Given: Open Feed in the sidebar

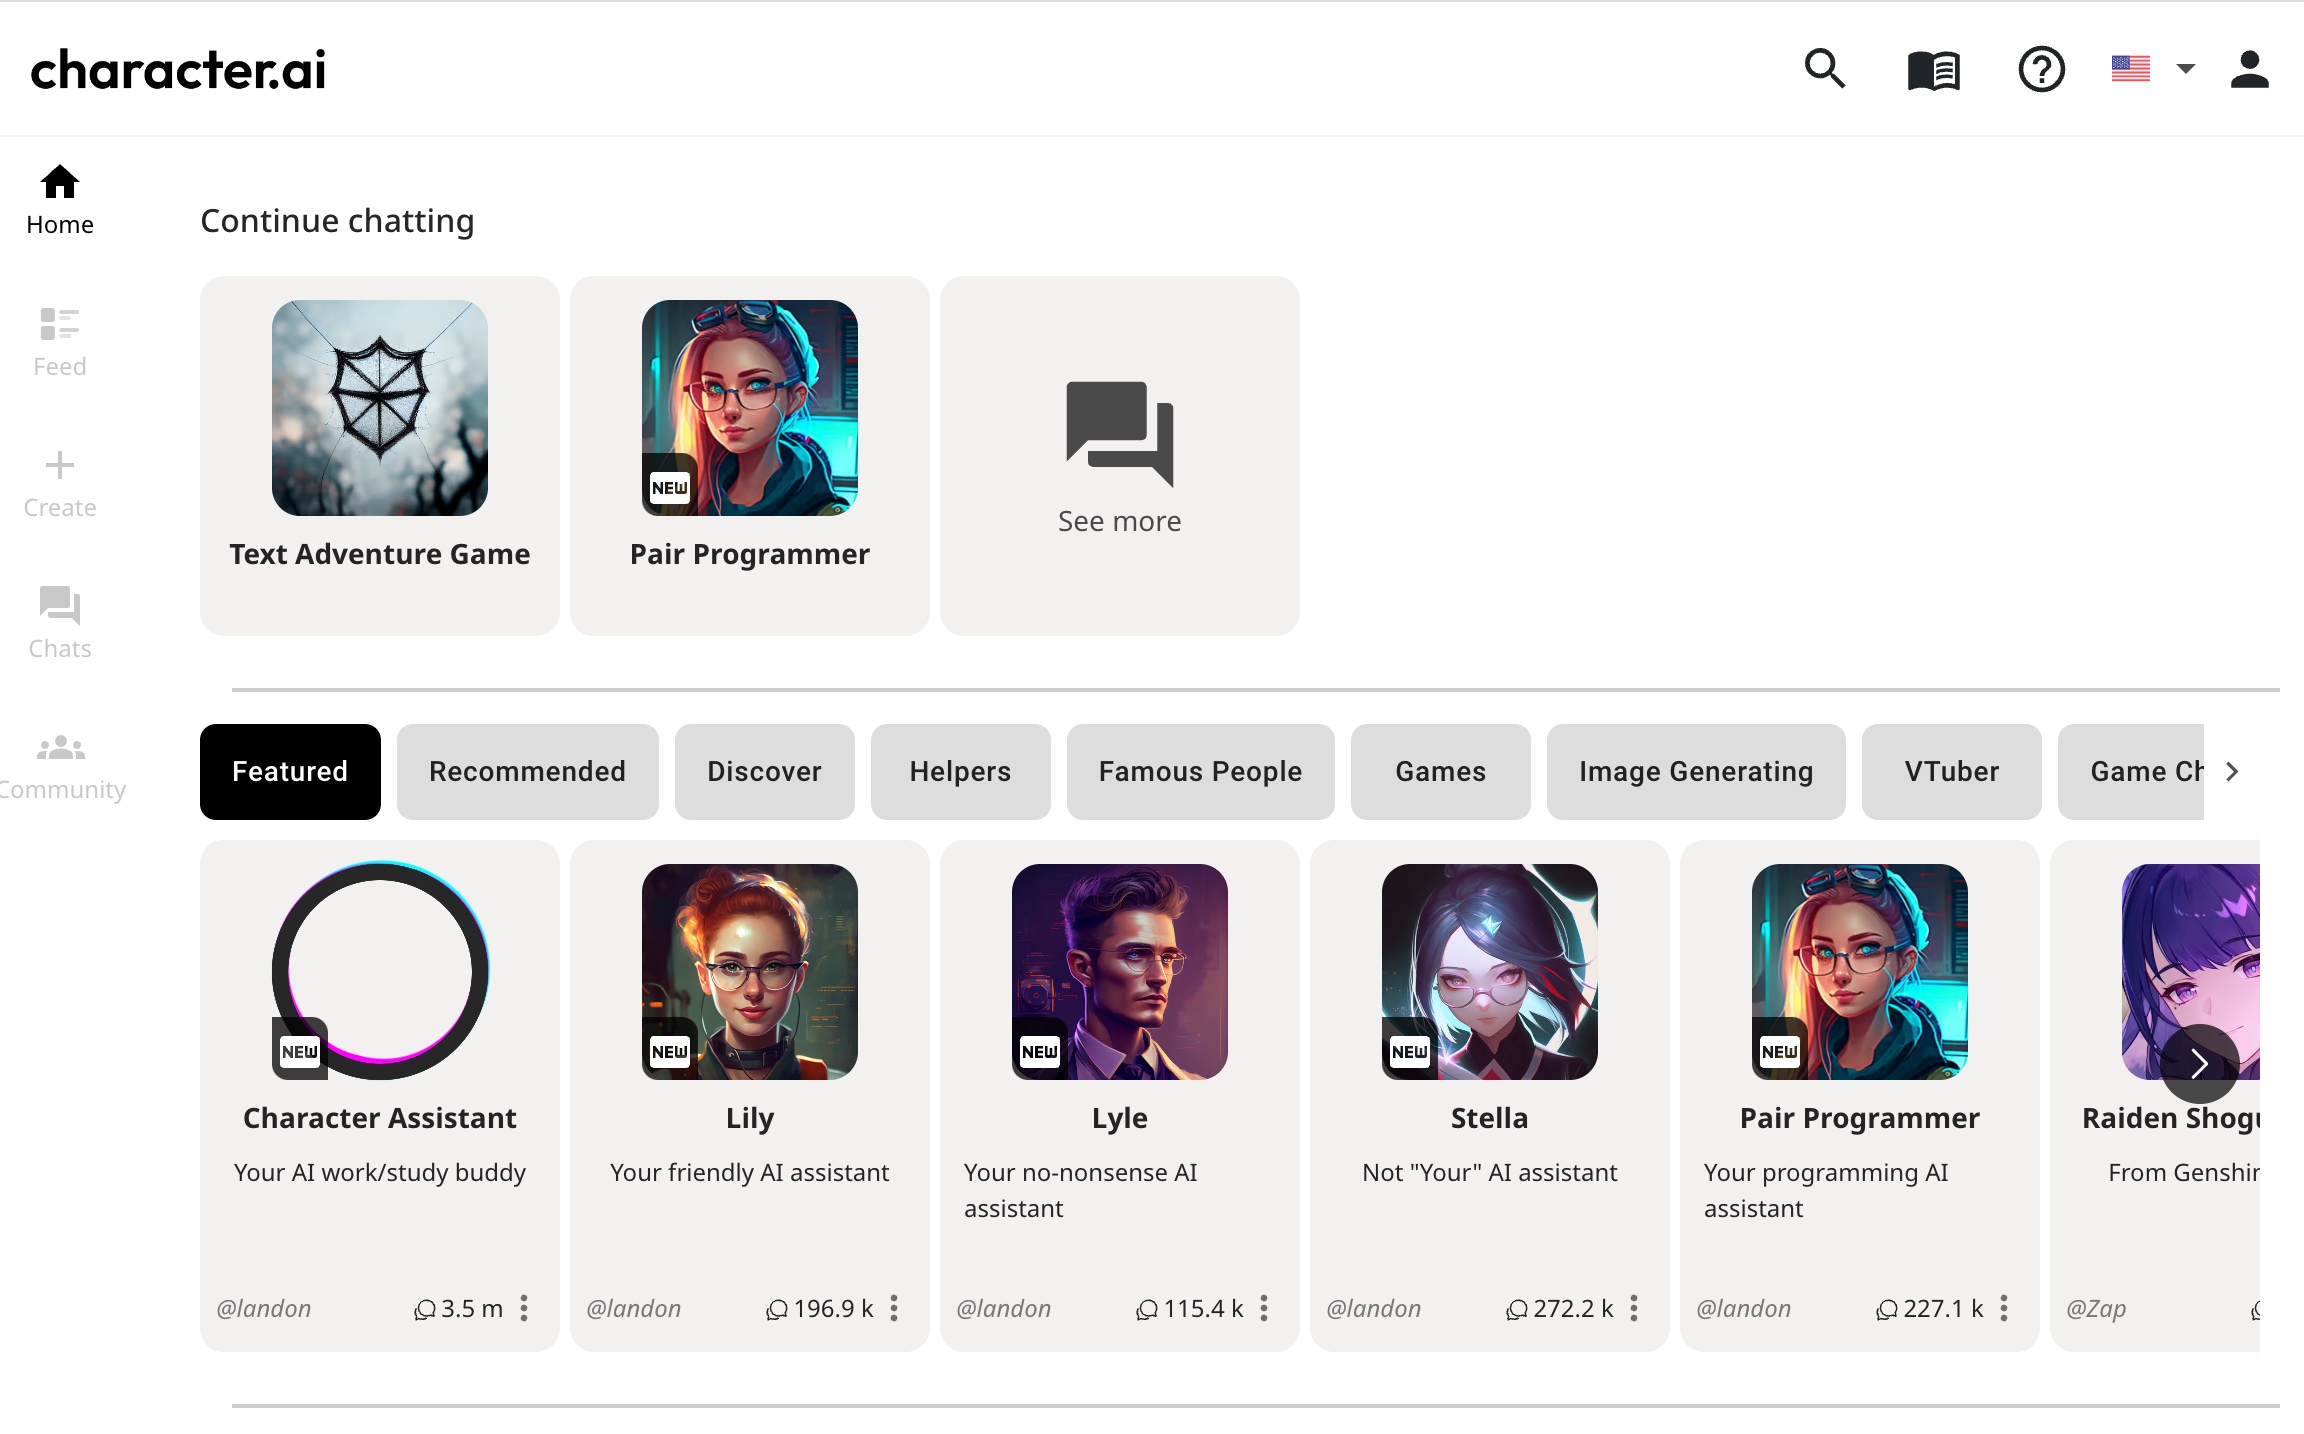Looking at the screenshot, I should click(60, 342).
